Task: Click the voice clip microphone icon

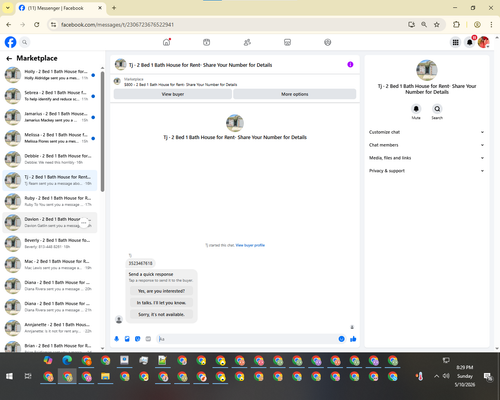Action: pyautogui.click(x=117, y=339)
